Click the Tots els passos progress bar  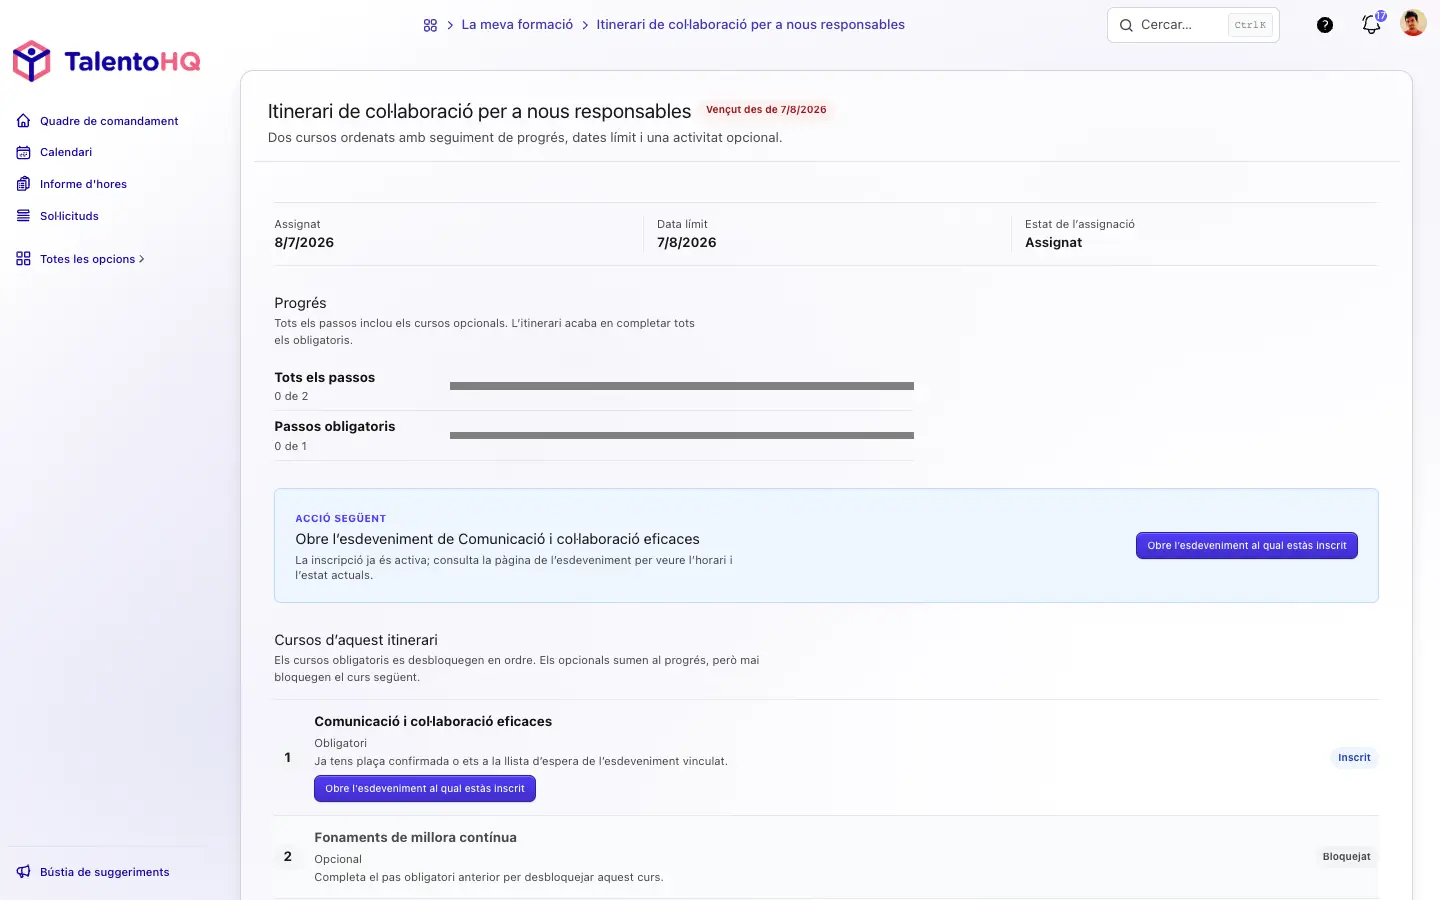click(682, 386)
